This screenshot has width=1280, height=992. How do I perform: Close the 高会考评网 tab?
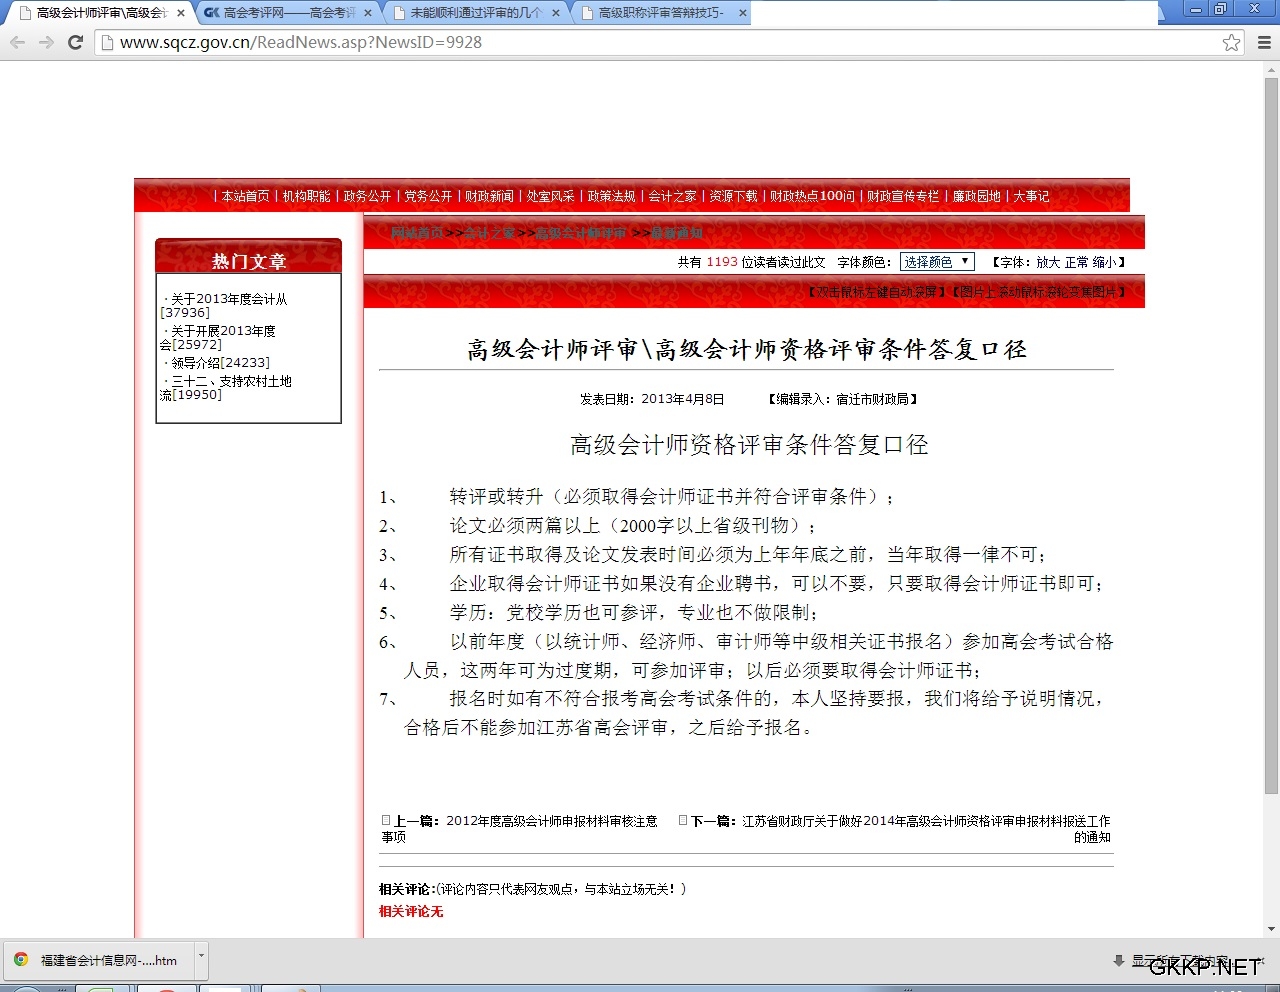pos(368,13)
